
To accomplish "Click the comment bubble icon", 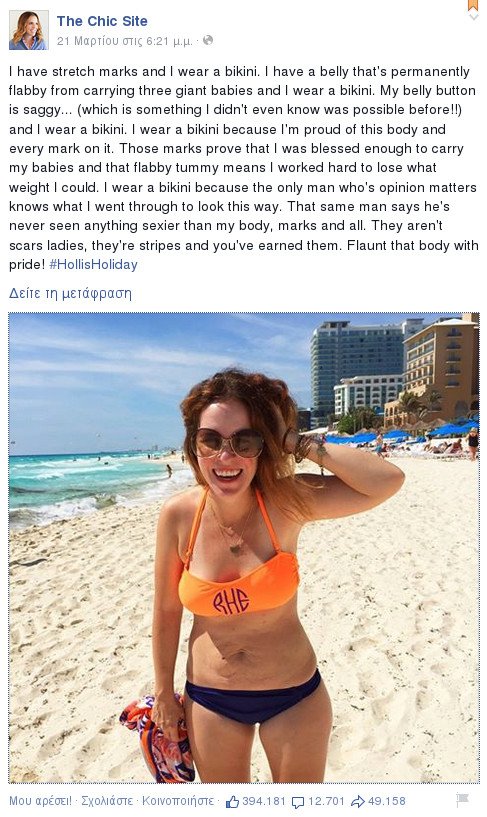I will 298,802.
